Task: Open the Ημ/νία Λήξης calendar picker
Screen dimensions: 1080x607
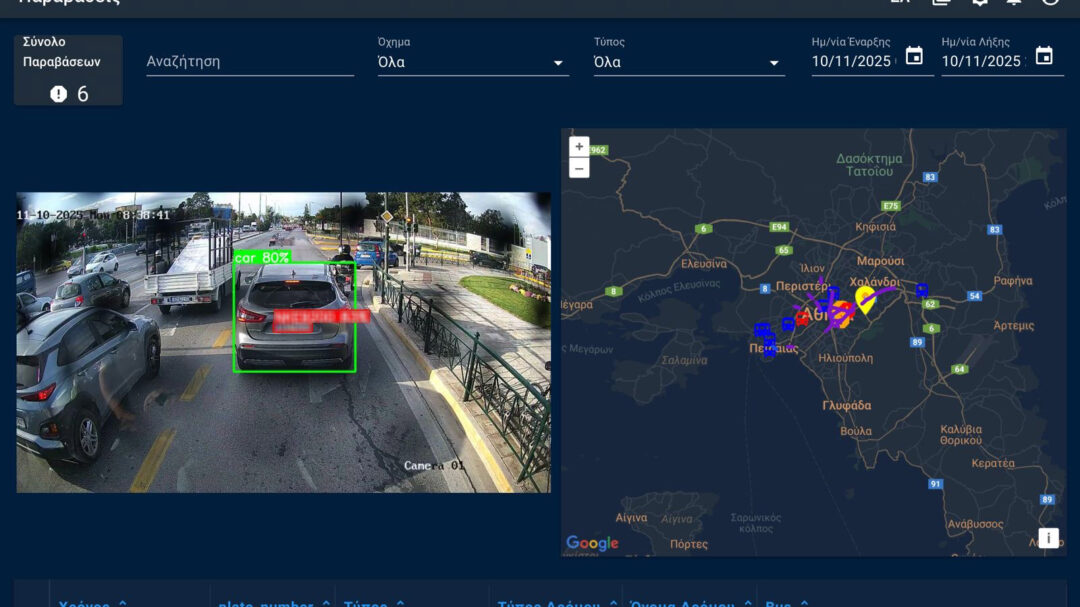Action: (x=1044, y=57)
